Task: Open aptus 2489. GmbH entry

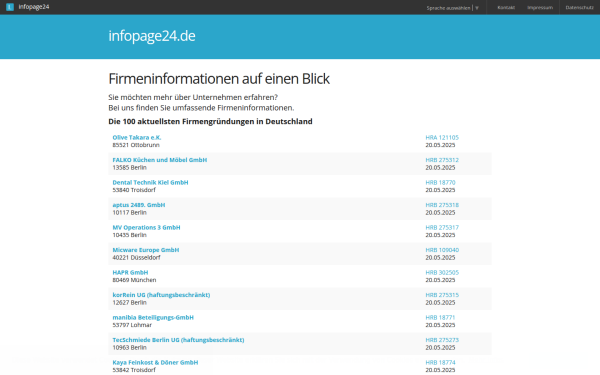Action: point(139,205)
